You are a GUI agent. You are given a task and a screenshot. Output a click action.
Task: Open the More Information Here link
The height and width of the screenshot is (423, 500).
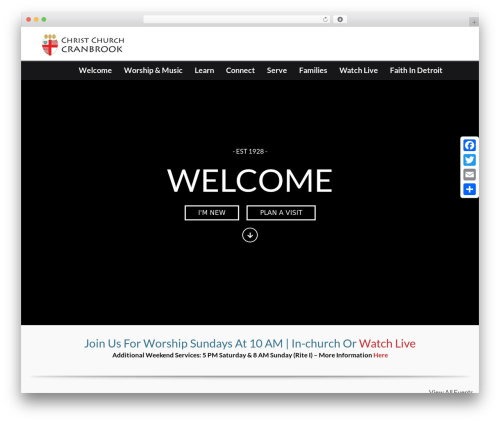(x=380, y=355)
